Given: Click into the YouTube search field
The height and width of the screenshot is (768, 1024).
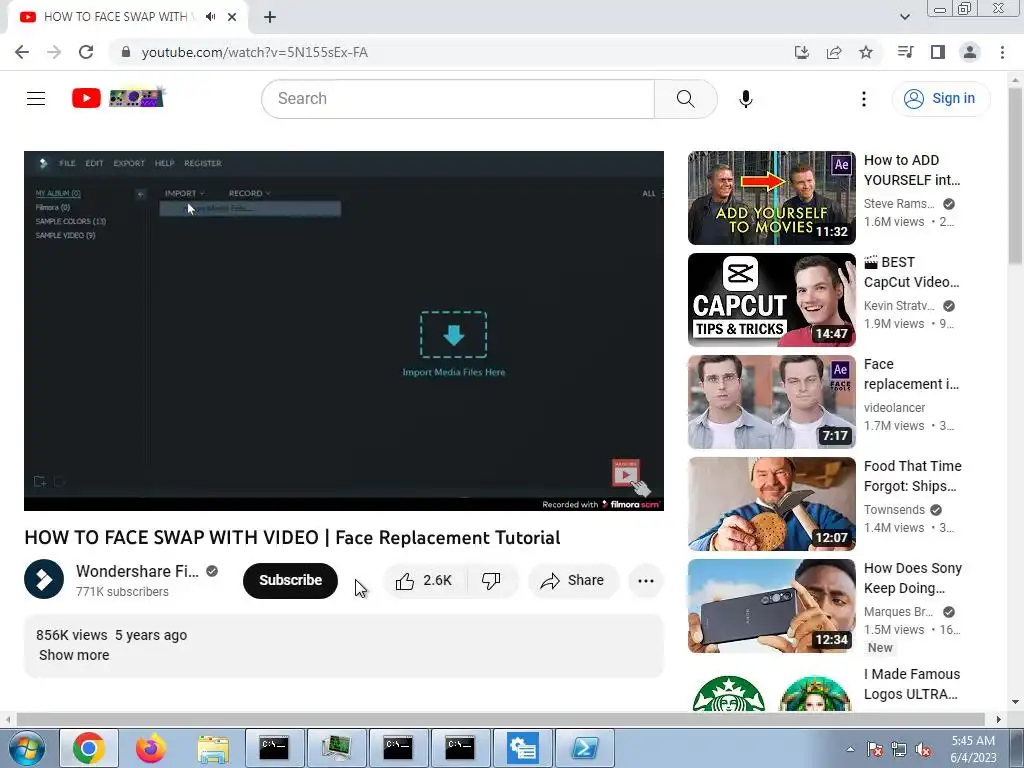Looking at the screenshot, I should pyautogui.click(x=458, y=99).
